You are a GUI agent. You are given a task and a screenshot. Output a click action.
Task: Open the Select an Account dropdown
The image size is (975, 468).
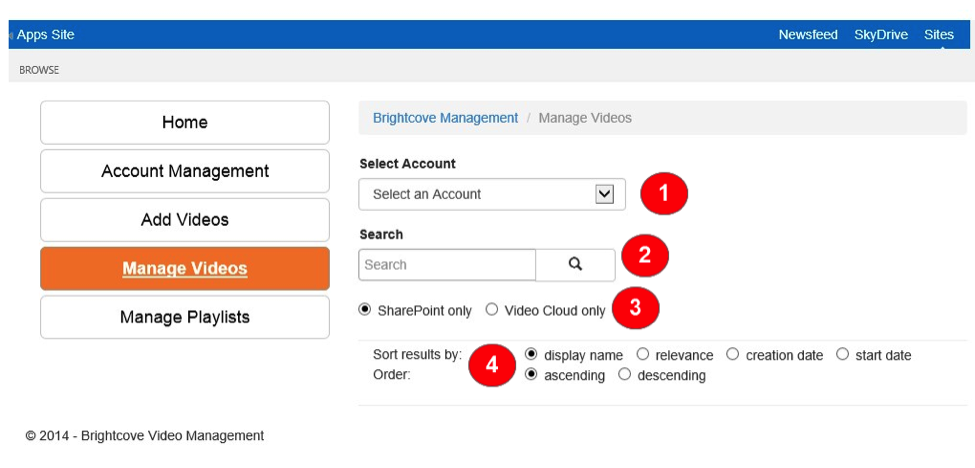[492, 194]
